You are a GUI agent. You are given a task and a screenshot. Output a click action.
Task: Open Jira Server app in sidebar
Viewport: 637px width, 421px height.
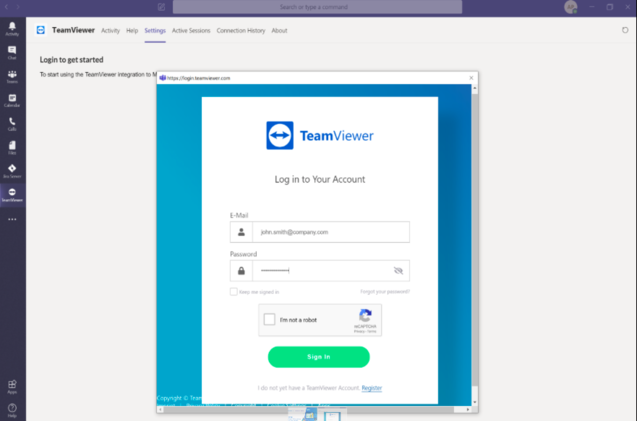point(12,171)
